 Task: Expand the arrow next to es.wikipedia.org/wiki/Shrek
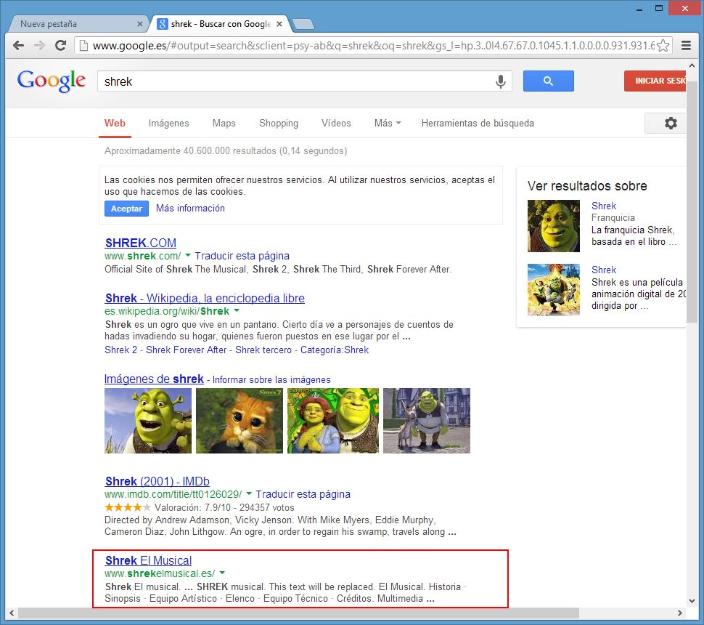[237, 311]
